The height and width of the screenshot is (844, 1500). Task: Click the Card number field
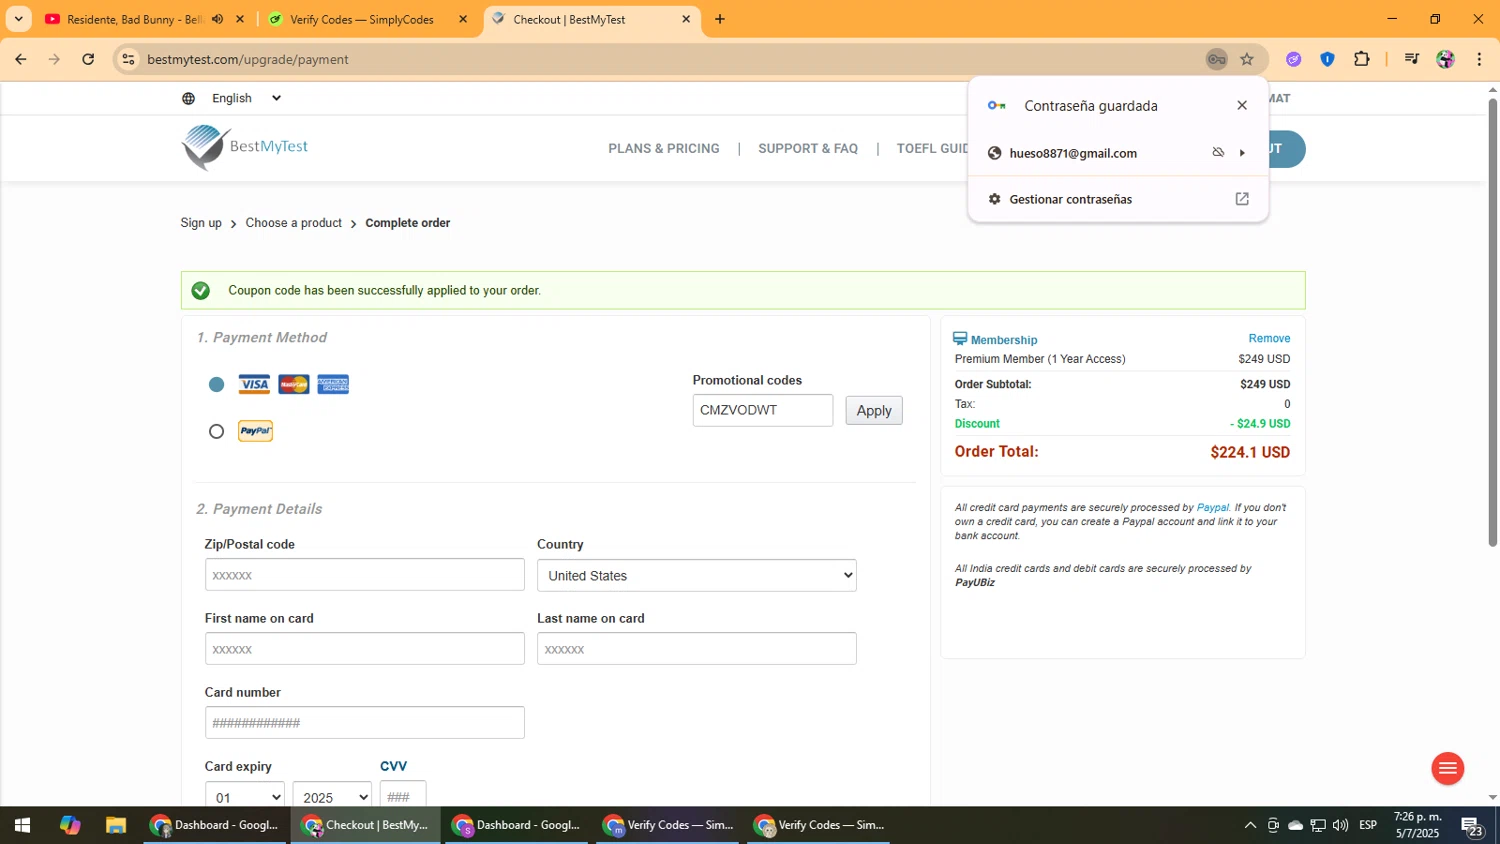(365, 723)
